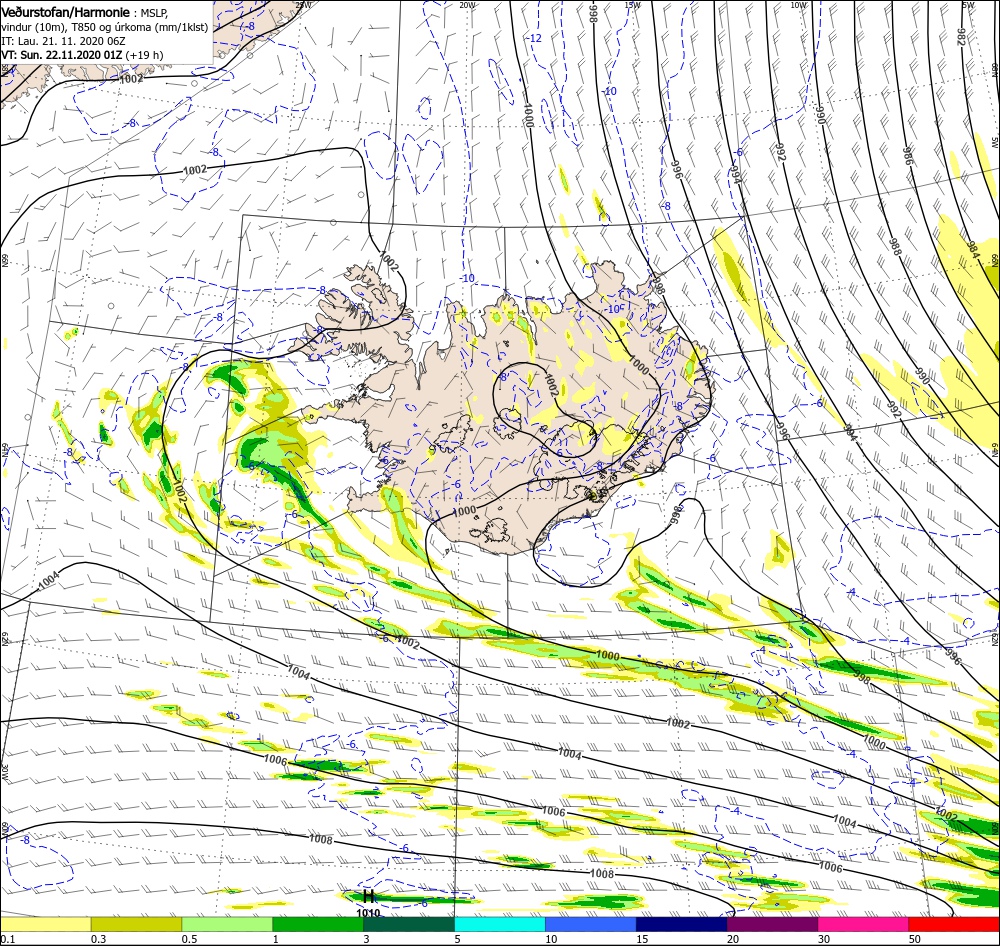Click the 982 isobar label
The image size is (1000, 946).
pyautogui.click(x=960, y=37)
